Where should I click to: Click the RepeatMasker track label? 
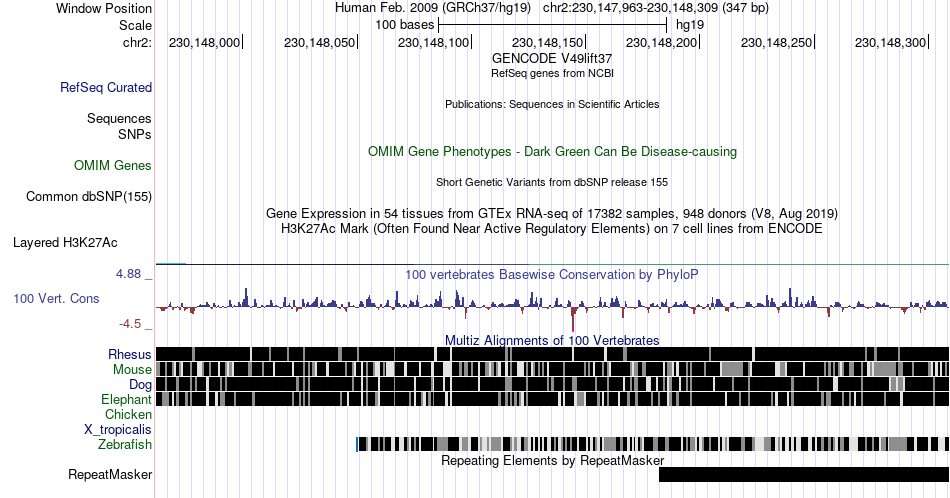pos(110,474)
